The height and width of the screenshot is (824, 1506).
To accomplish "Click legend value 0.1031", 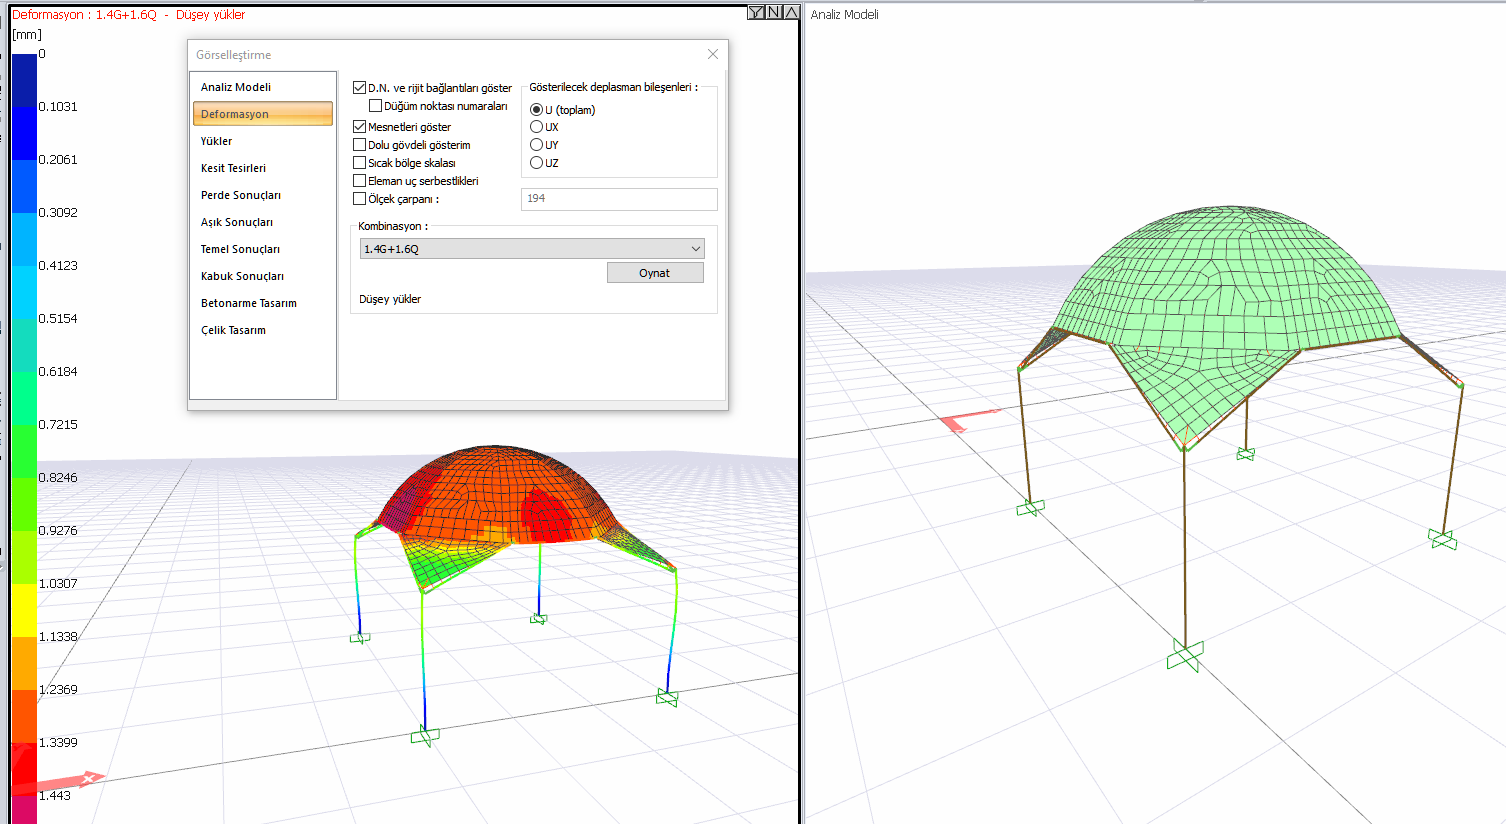I will (58, 106).
